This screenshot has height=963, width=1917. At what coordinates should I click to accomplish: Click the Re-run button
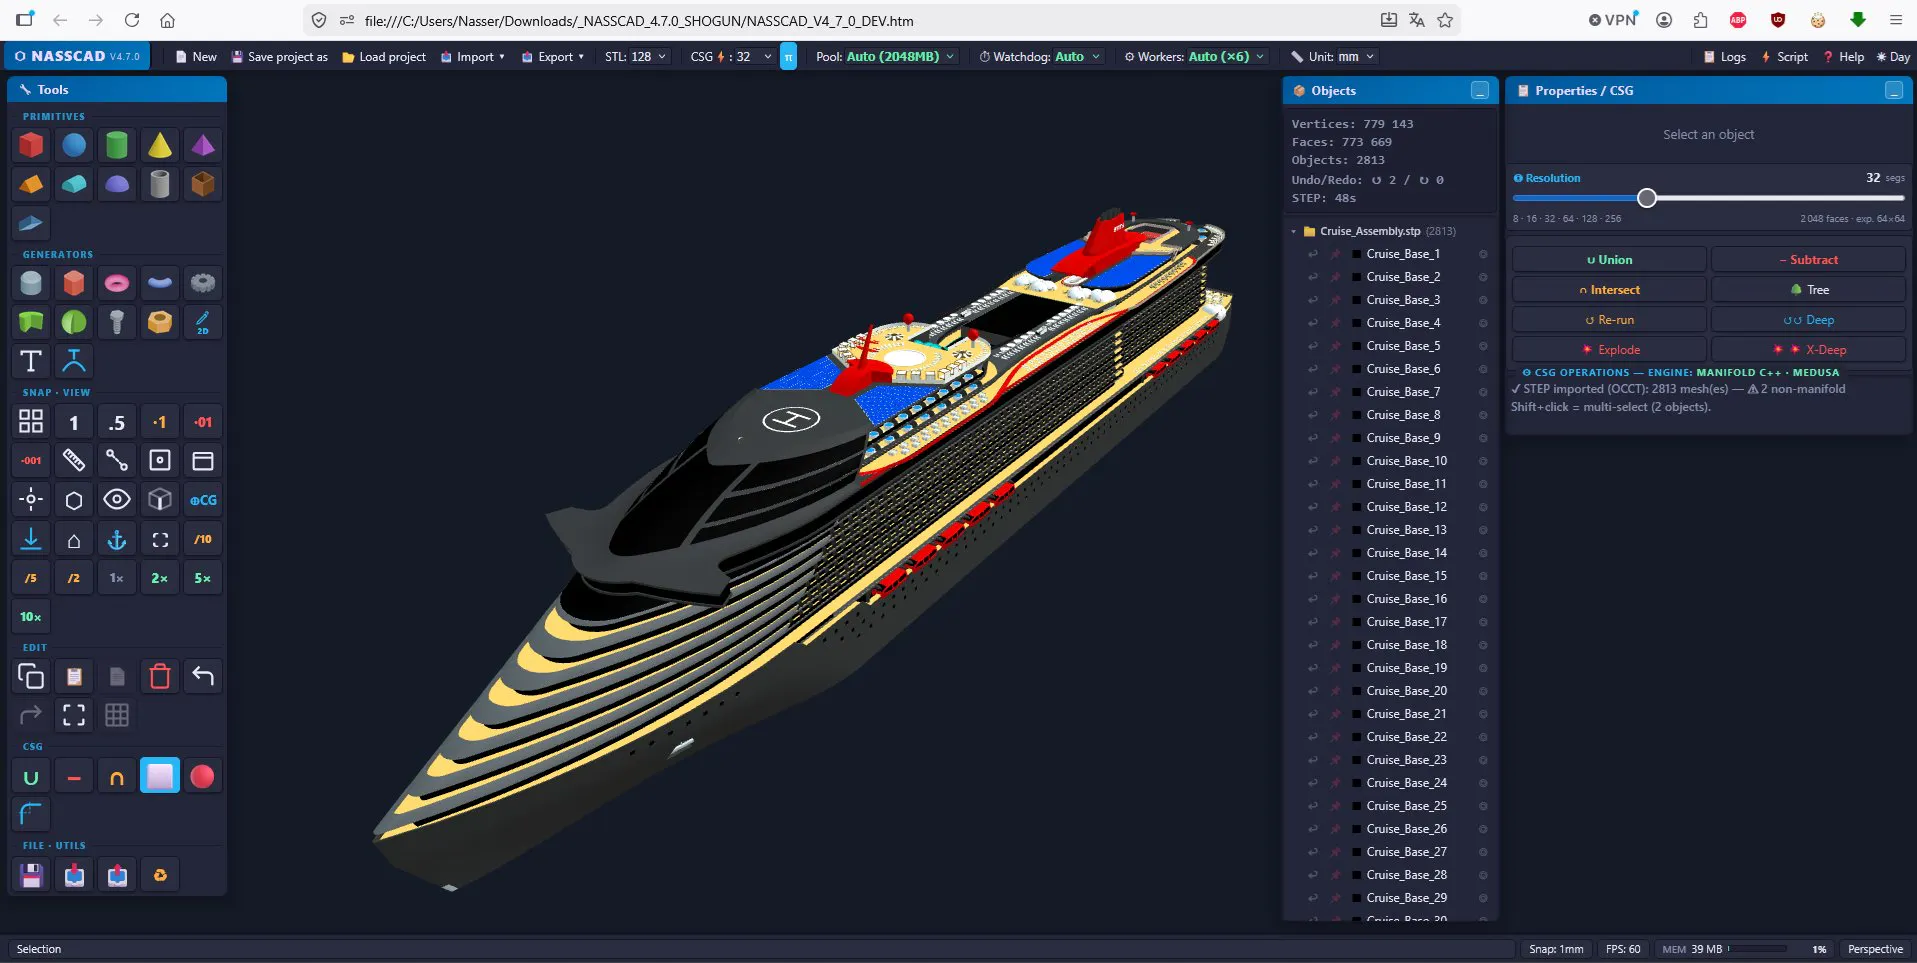point(1609,320)
